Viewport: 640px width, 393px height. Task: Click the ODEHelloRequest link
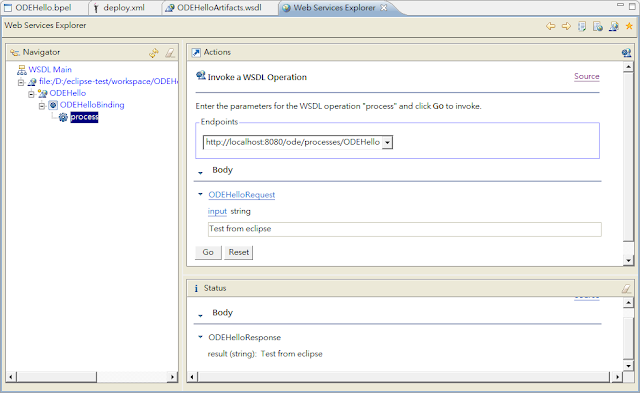pos(242,195)
